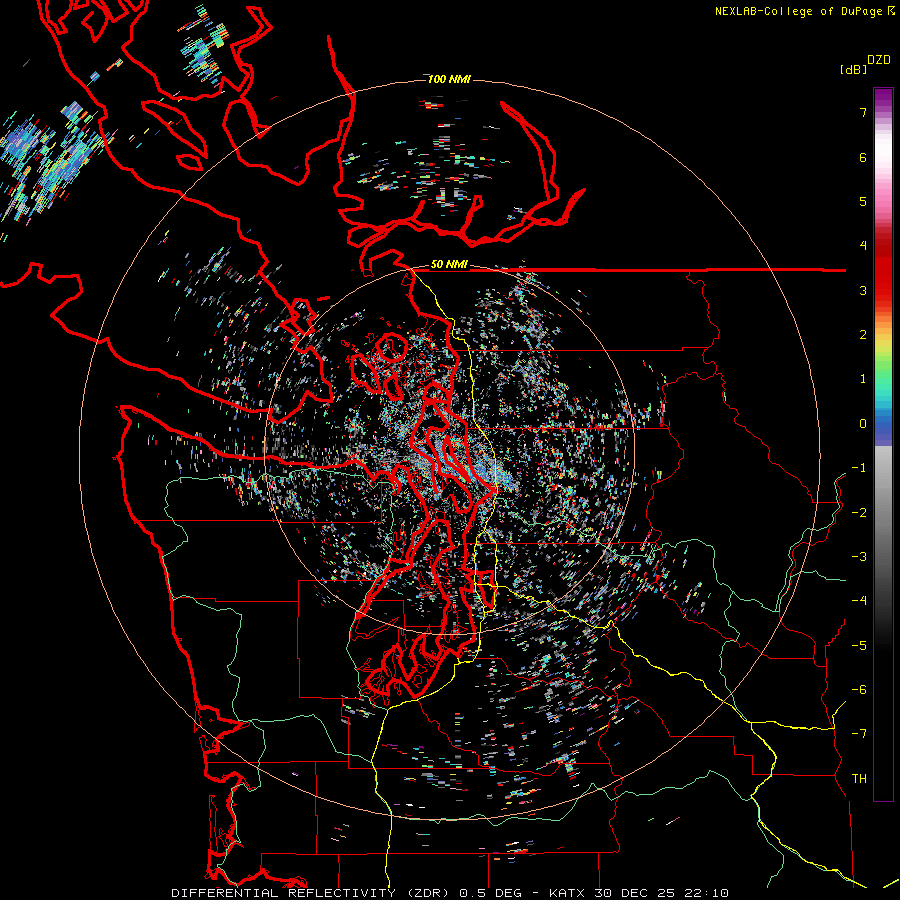Screen dimensions: 900x900
Task: Click the 30 DEC 25 date text
Action: tap(633, 893)
